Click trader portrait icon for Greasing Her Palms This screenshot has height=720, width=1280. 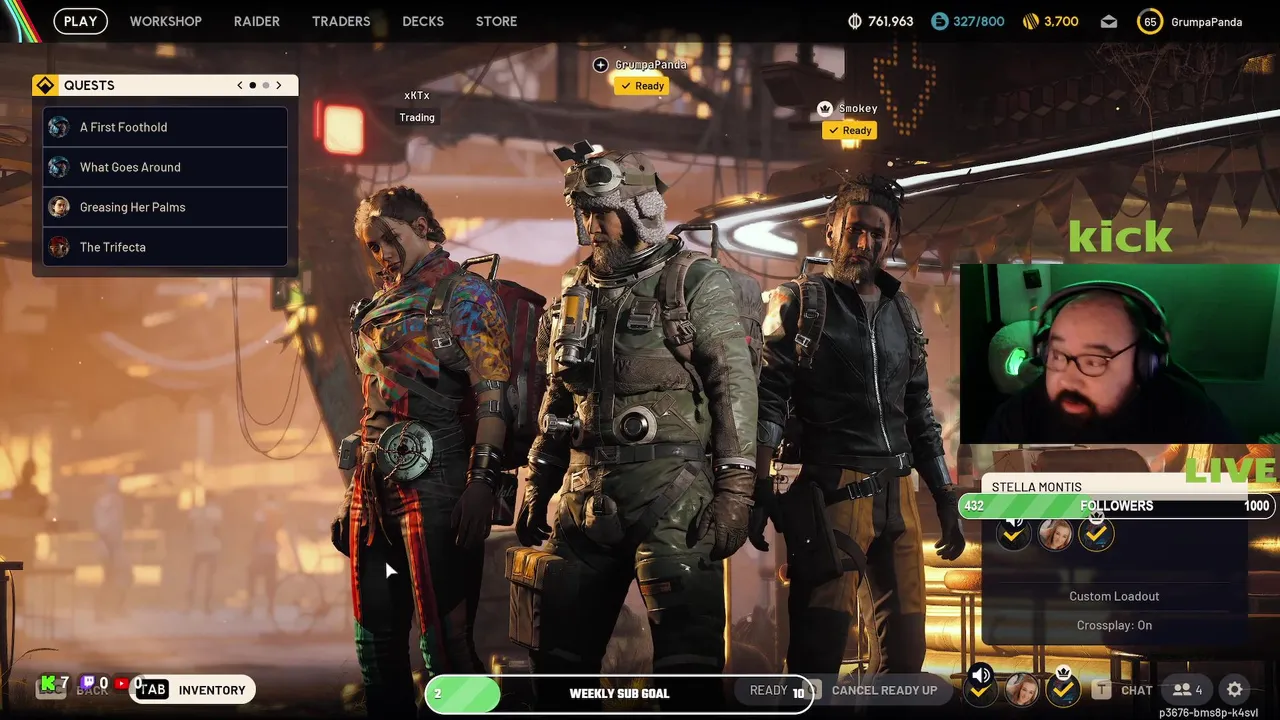pos(59,207)
